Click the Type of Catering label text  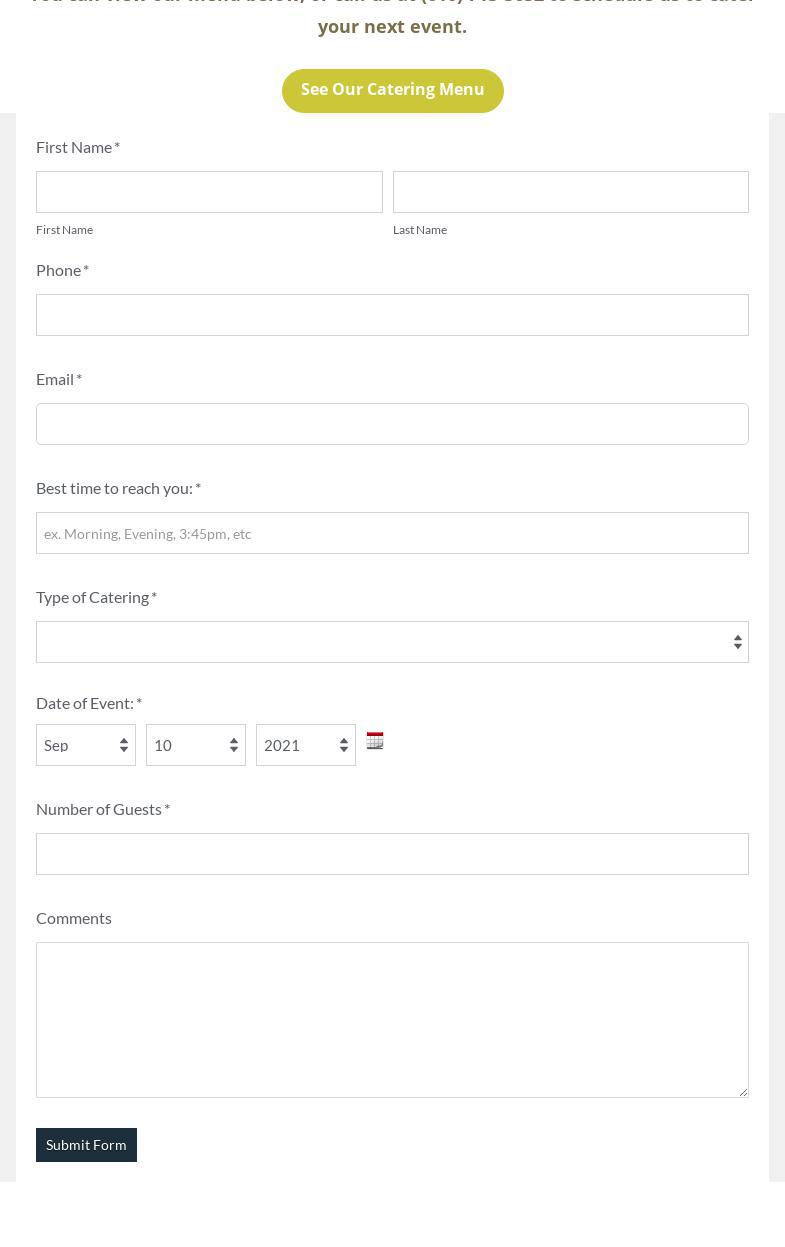point(92,597)
